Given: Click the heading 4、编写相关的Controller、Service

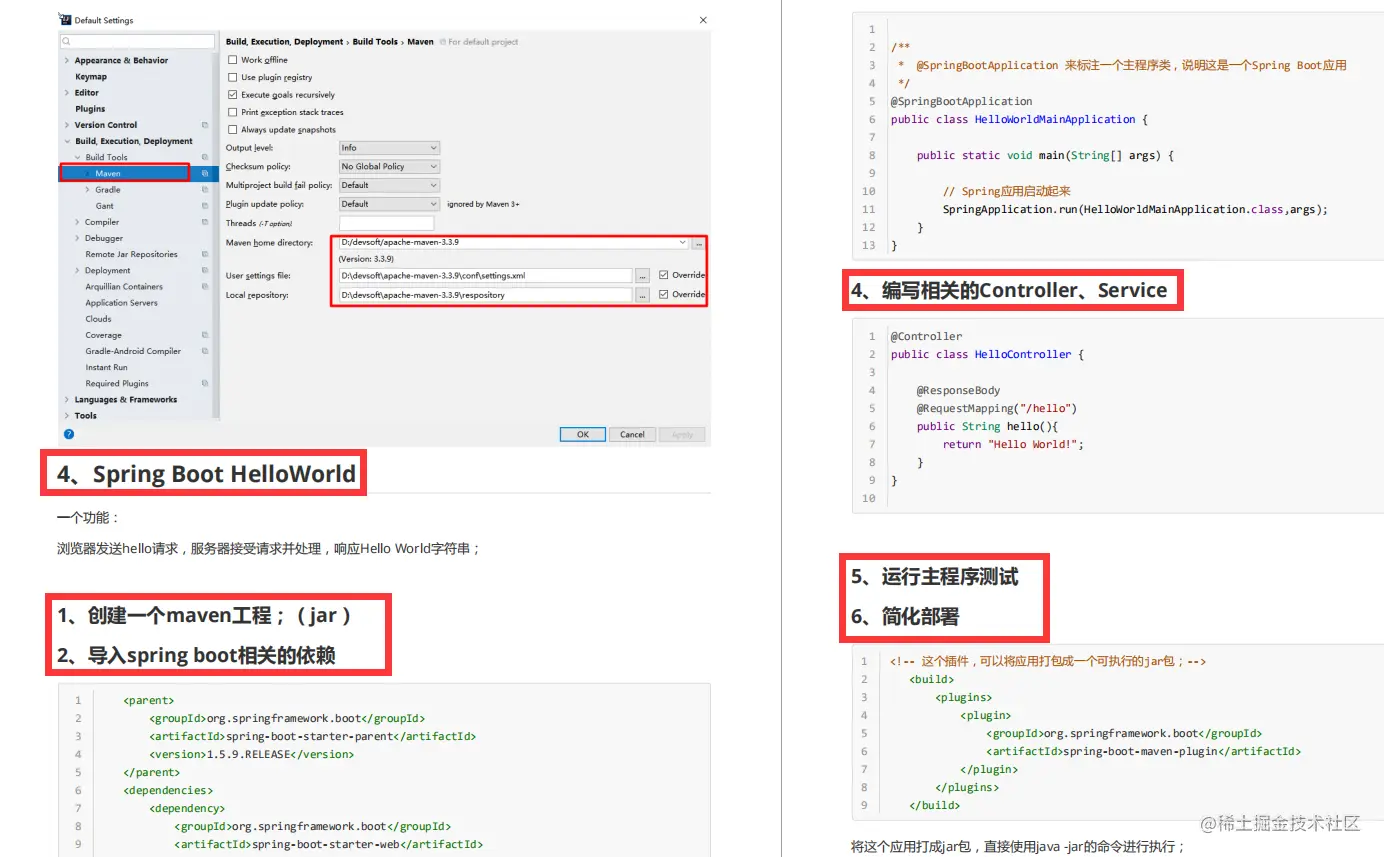Looking at the screenshot, I should (x=1008, y=290).
